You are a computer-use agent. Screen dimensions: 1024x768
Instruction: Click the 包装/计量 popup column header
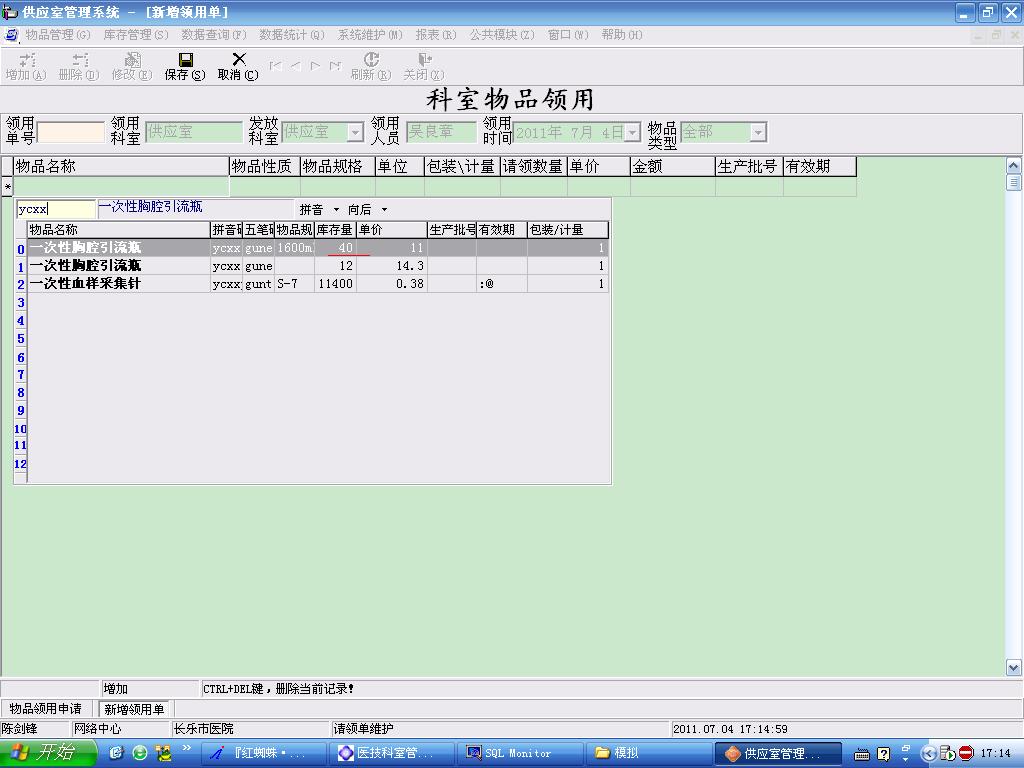pyautogui.click(x=568, y=230)
